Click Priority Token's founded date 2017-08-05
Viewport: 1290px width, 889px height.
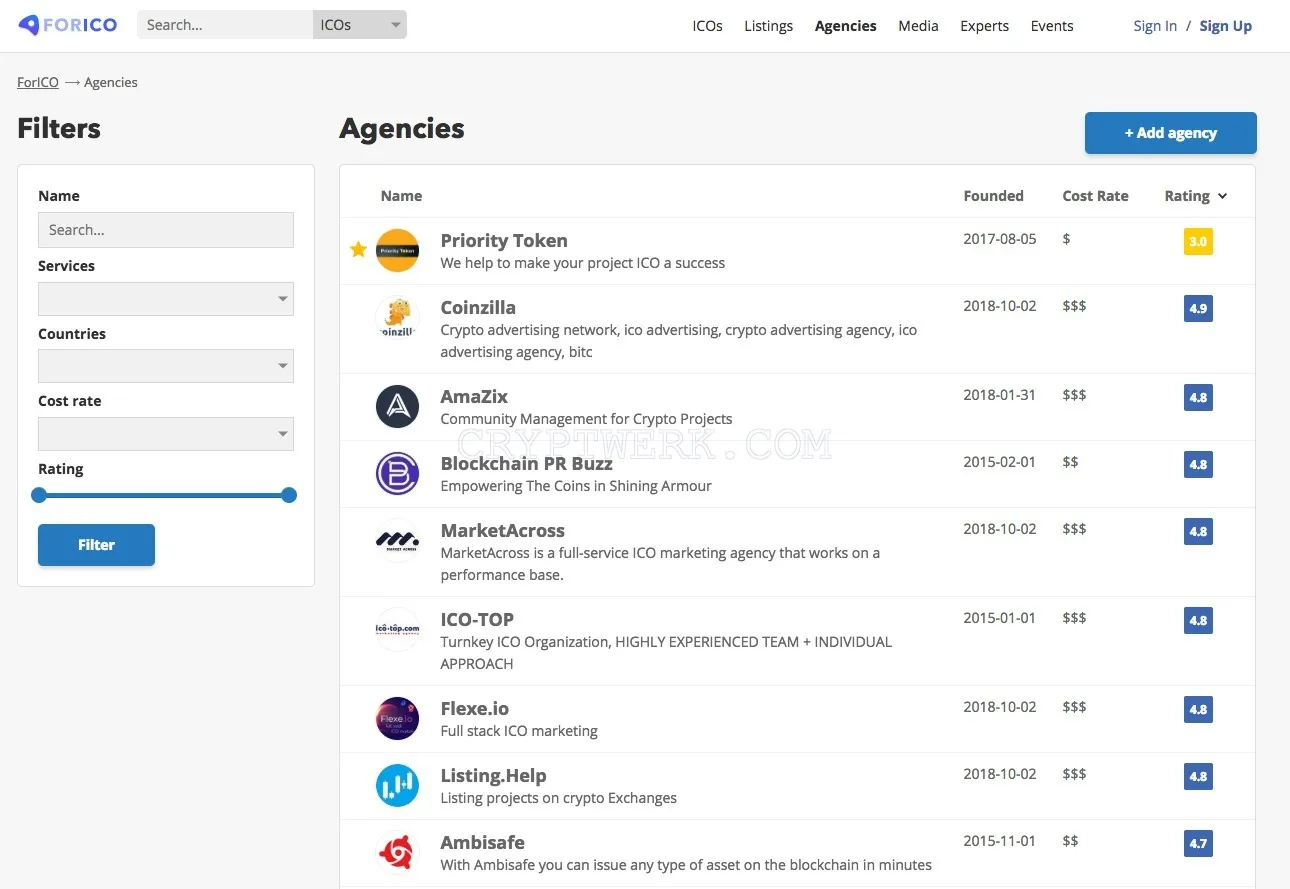[x=1000, y=239]
